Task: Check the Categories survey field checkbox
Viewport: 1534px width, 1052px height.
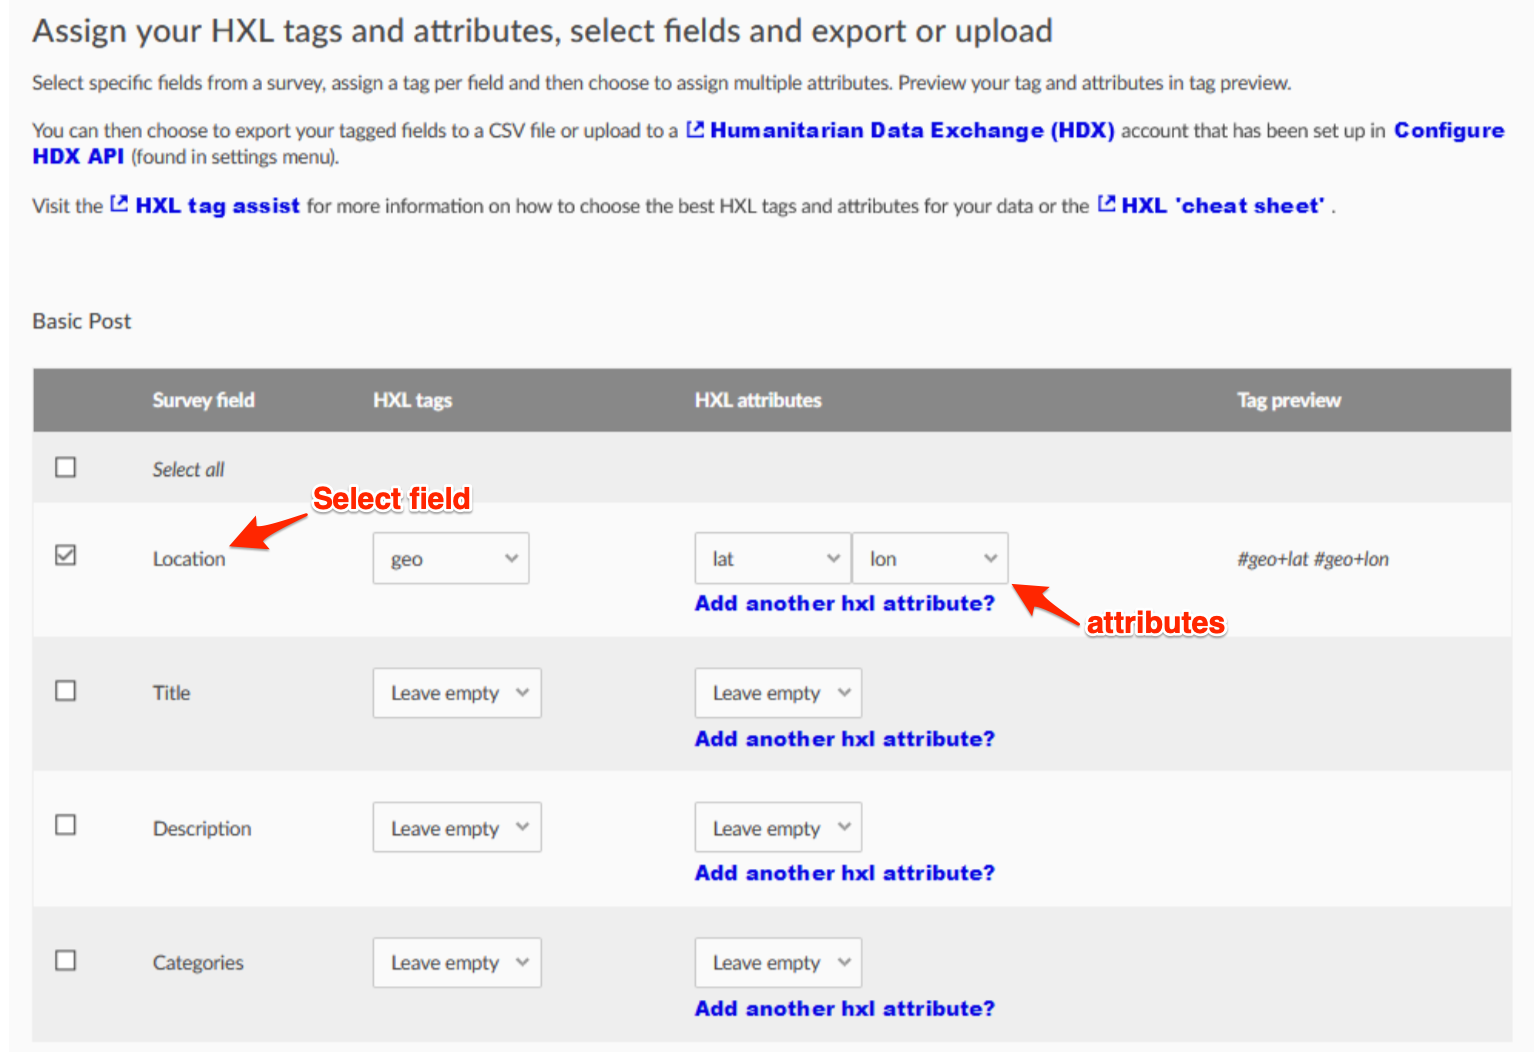Action: pos(65,959)
